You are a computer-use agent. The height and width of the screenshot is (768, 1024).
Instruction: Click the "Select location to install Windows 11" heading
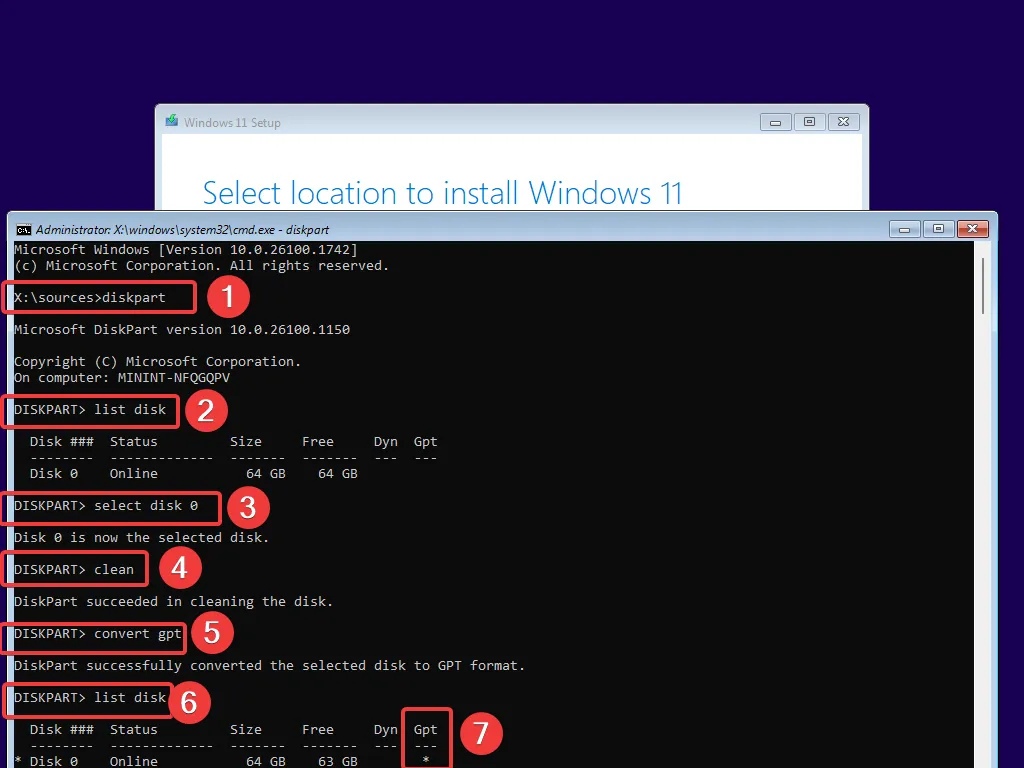pos(441,192)
